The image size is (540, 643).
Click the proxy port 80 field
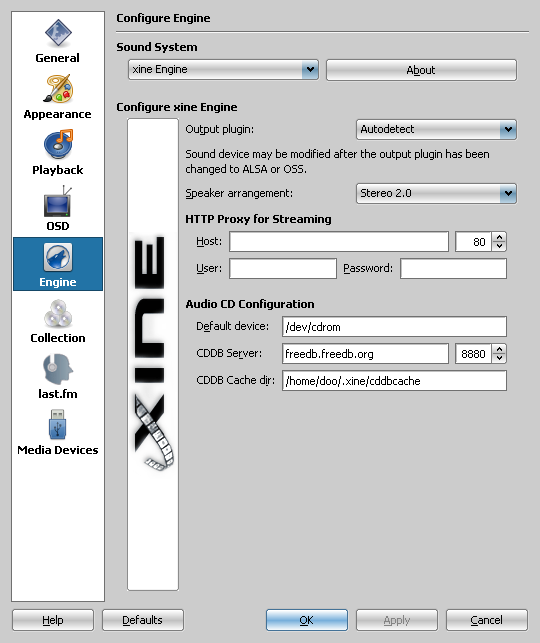click(x=473, y=242)
